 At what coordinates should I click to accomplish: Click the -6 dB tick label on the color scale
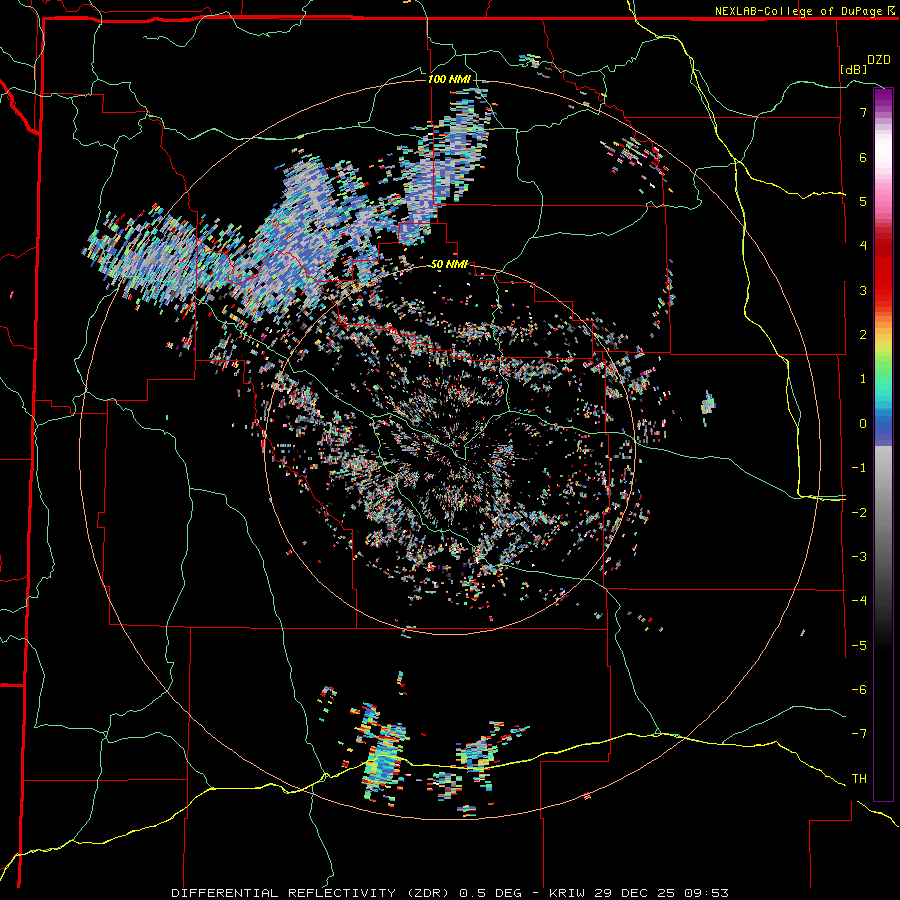coord(859,690)
